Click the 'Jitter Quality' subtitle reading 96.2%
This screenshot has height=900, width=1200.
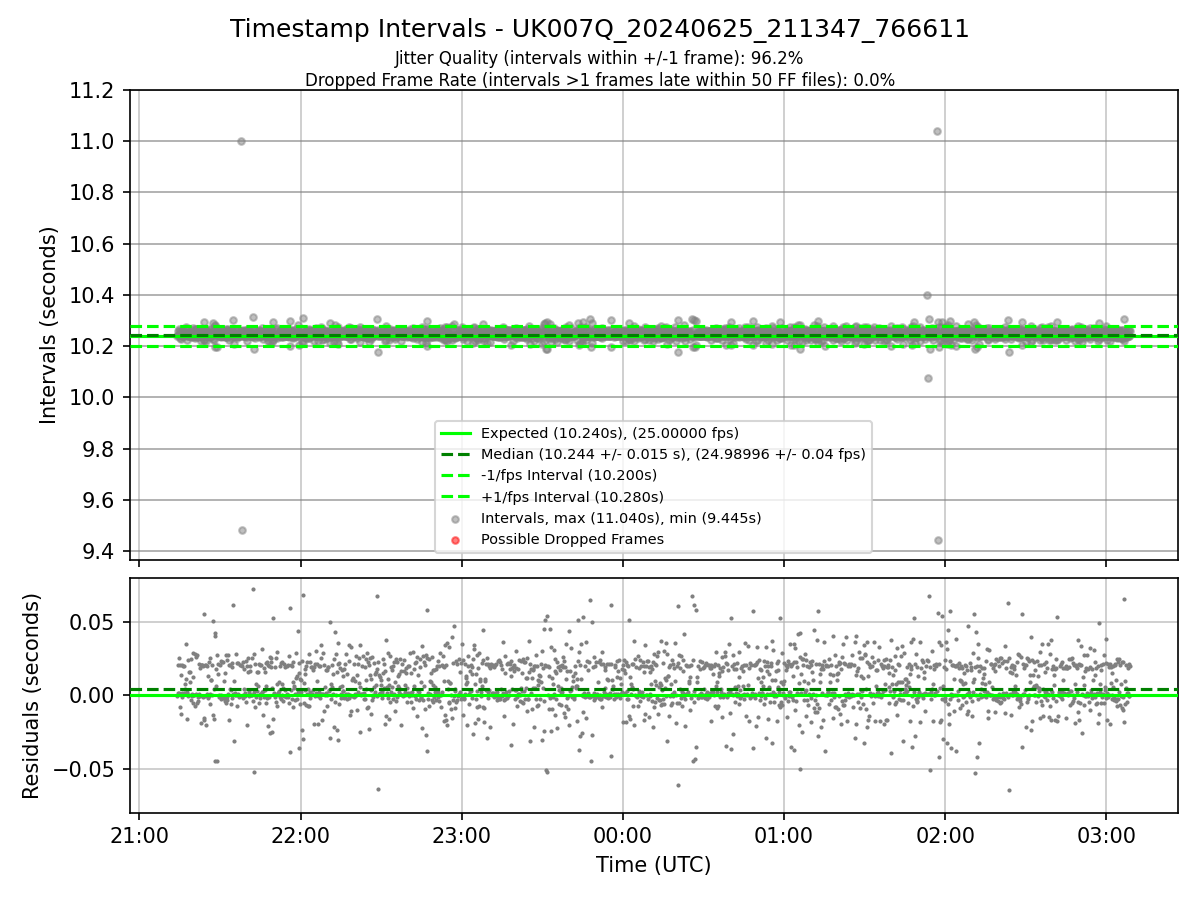[599, 58]
